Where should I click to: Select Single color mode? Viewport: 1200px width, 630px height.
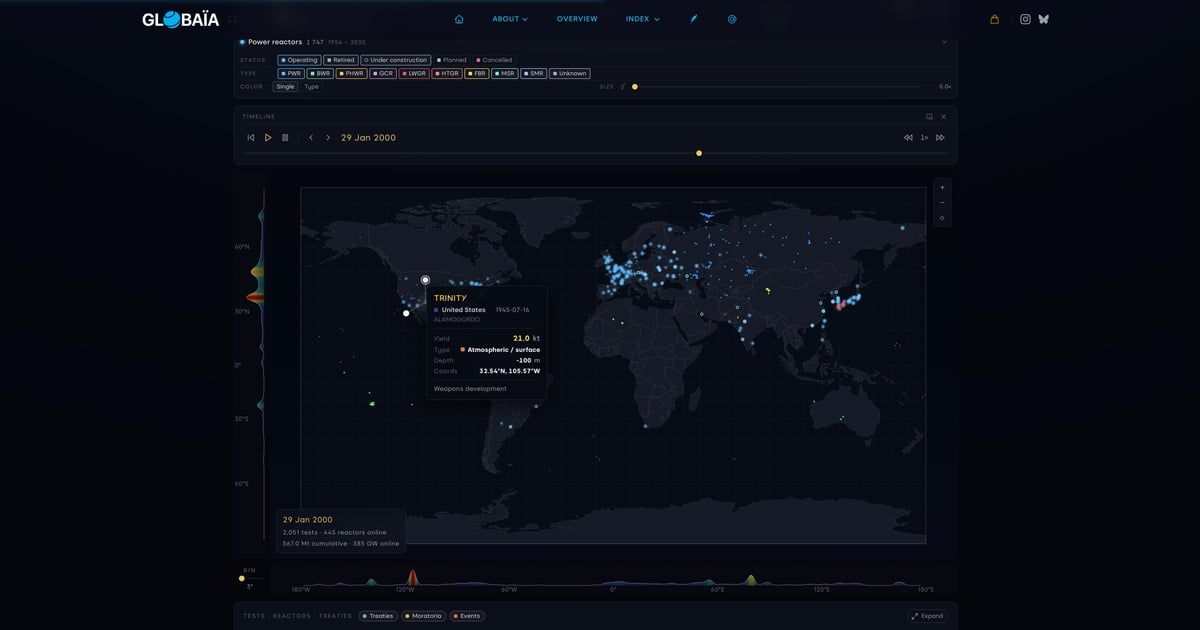(285, 87)
